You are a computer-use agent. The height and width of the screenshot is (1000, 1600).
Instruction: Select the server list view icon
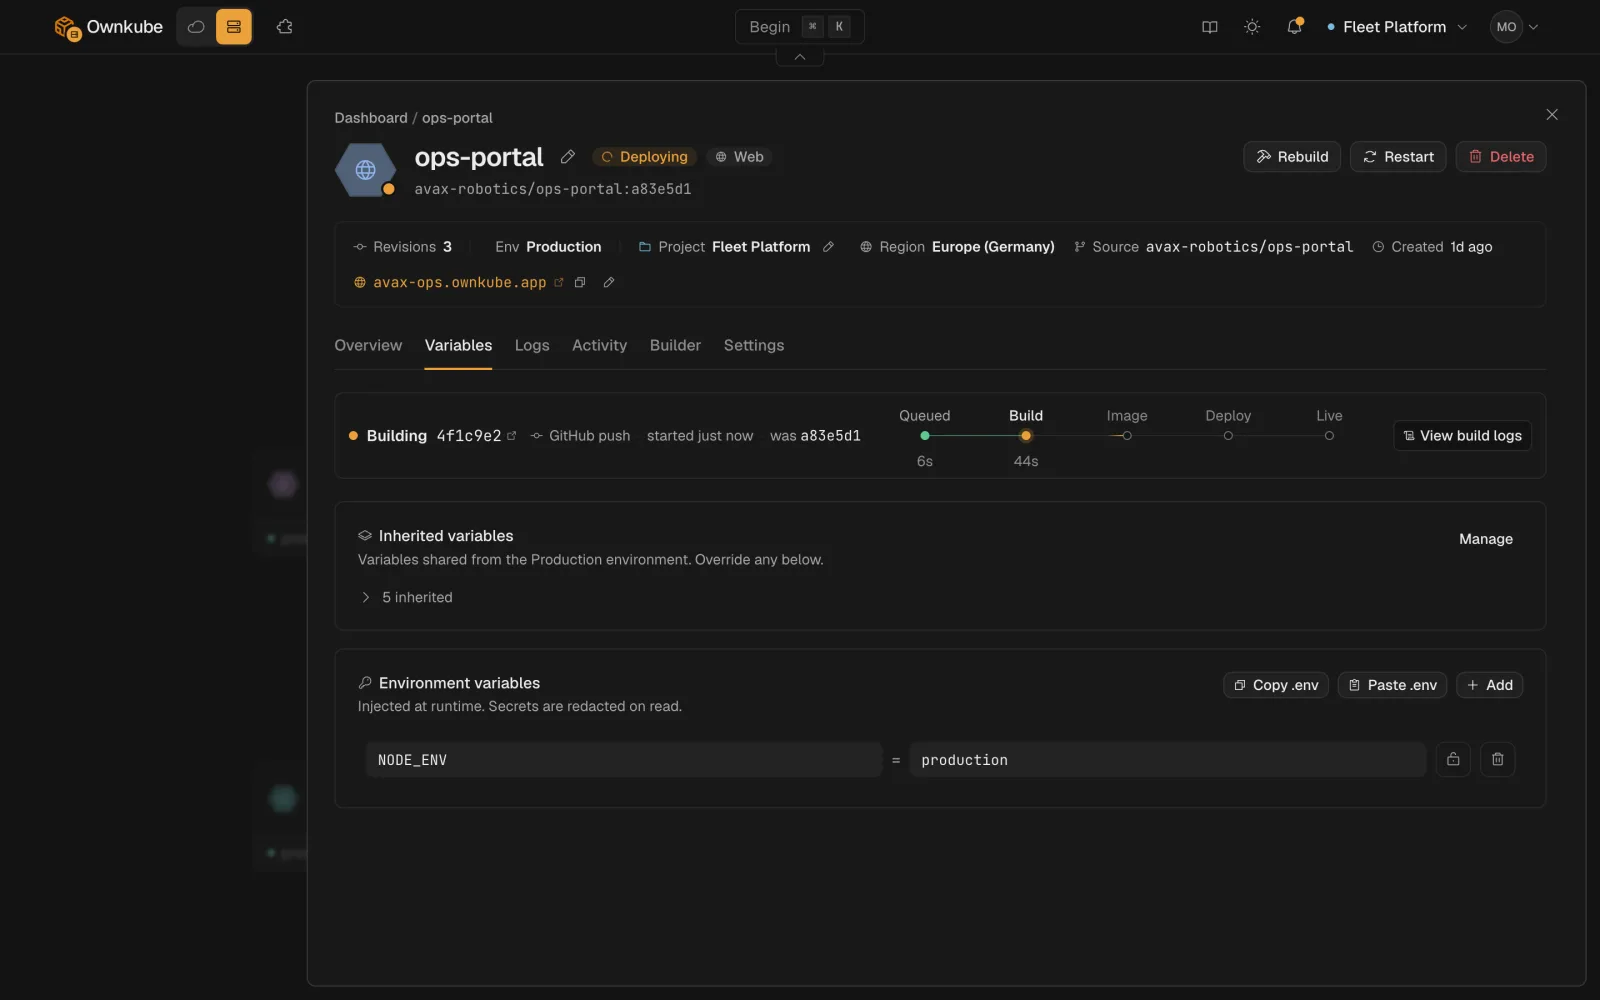click(x=234, y=27)
